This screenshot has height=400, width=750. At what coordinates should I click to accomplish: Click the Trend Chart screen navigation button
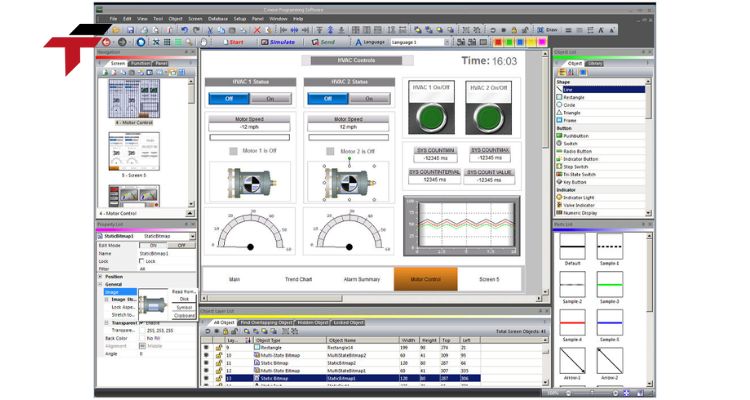coord(298,279)
